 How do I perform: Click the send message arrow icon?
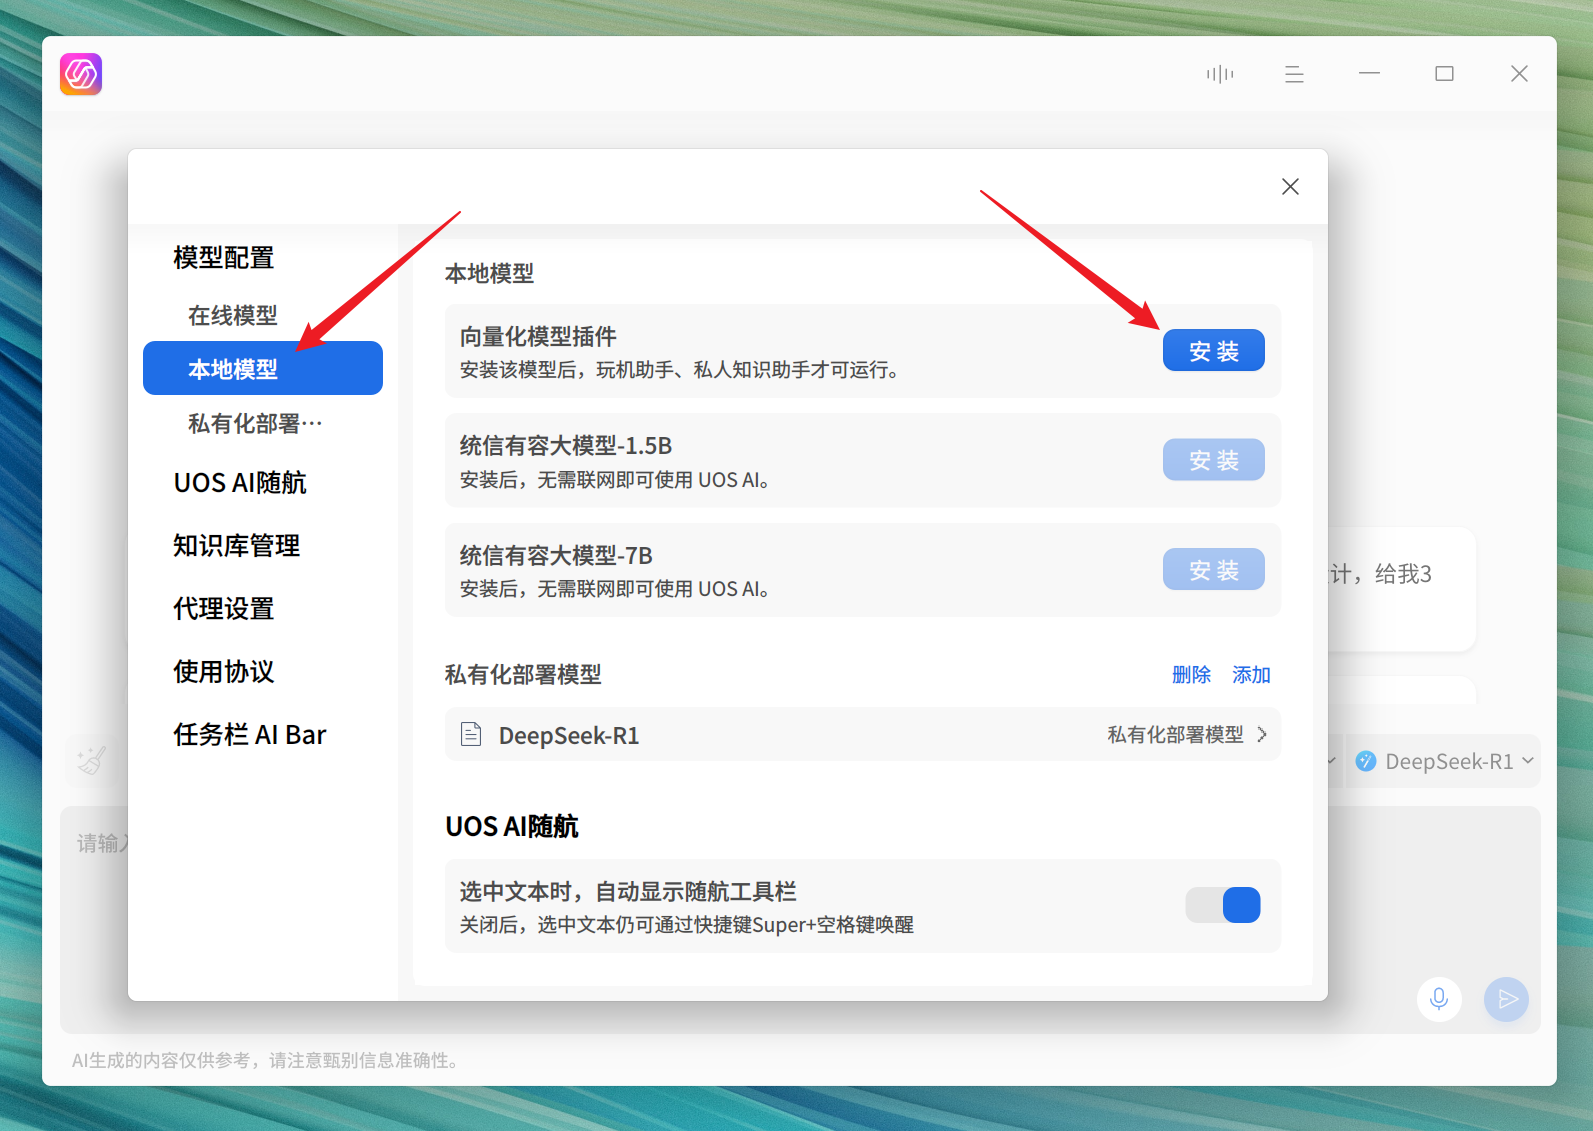[1507, 999]
